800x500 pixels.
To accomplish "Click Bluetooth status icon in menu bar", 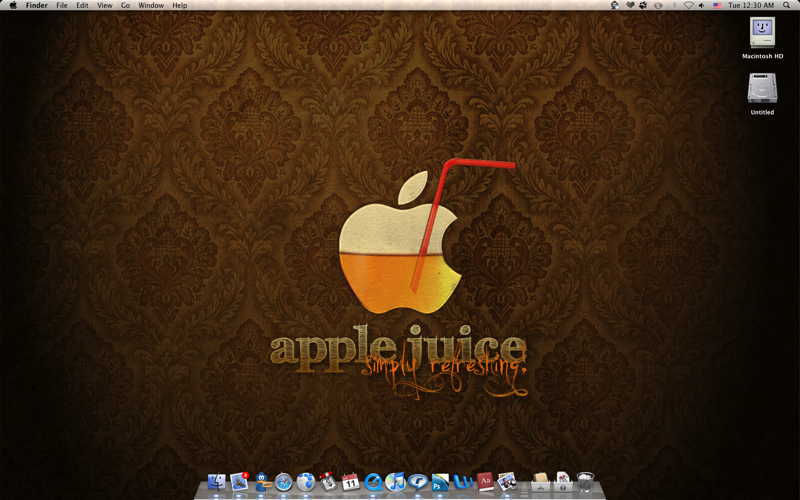I will tap(673, 5).
